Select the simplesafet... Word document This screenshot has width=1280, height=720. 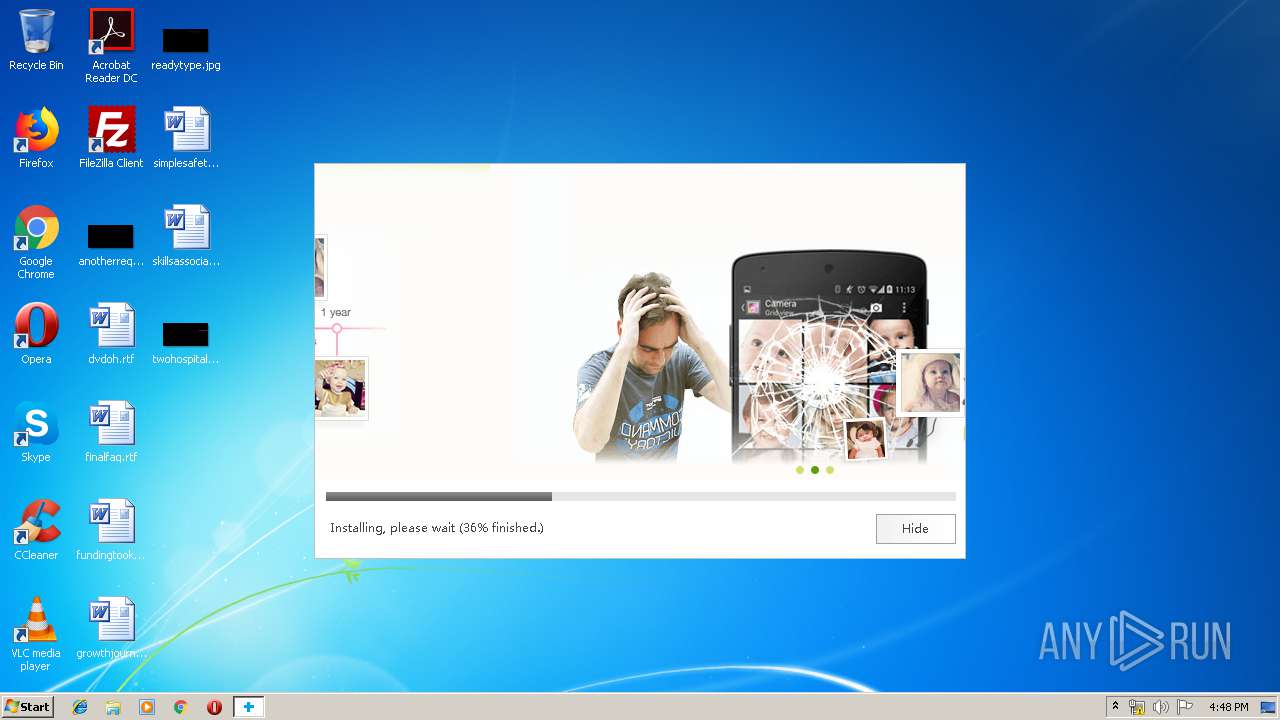(186, 137)
